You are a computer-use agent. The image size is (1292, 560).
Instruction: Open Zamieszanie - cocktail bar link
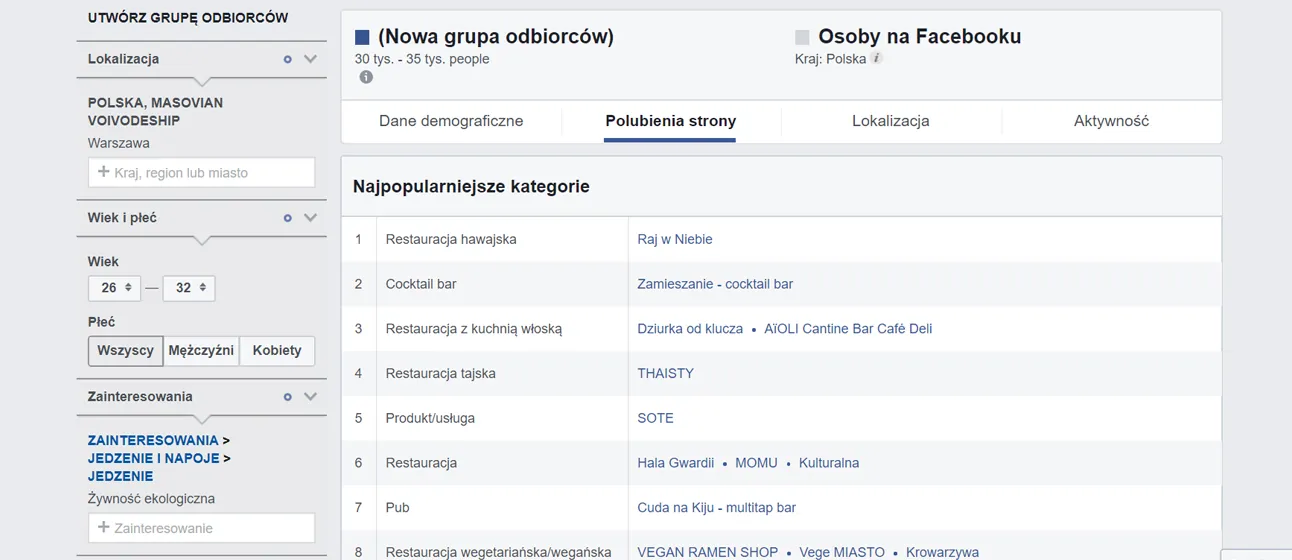click(715, 284)
